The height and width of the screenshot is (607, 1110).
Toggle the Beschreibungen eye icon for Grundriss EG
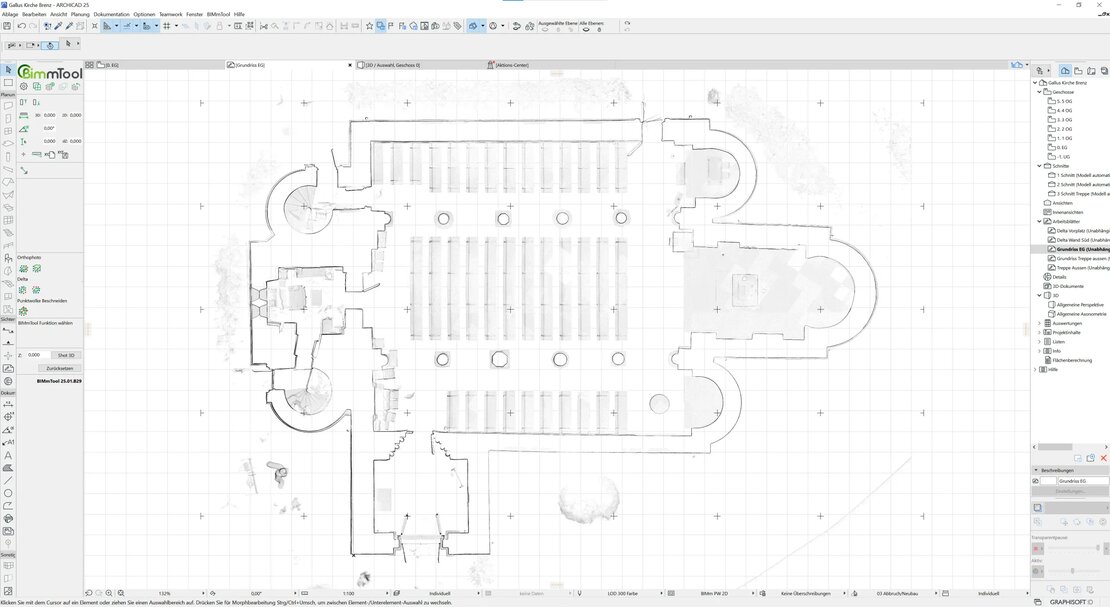[1035, 481]
